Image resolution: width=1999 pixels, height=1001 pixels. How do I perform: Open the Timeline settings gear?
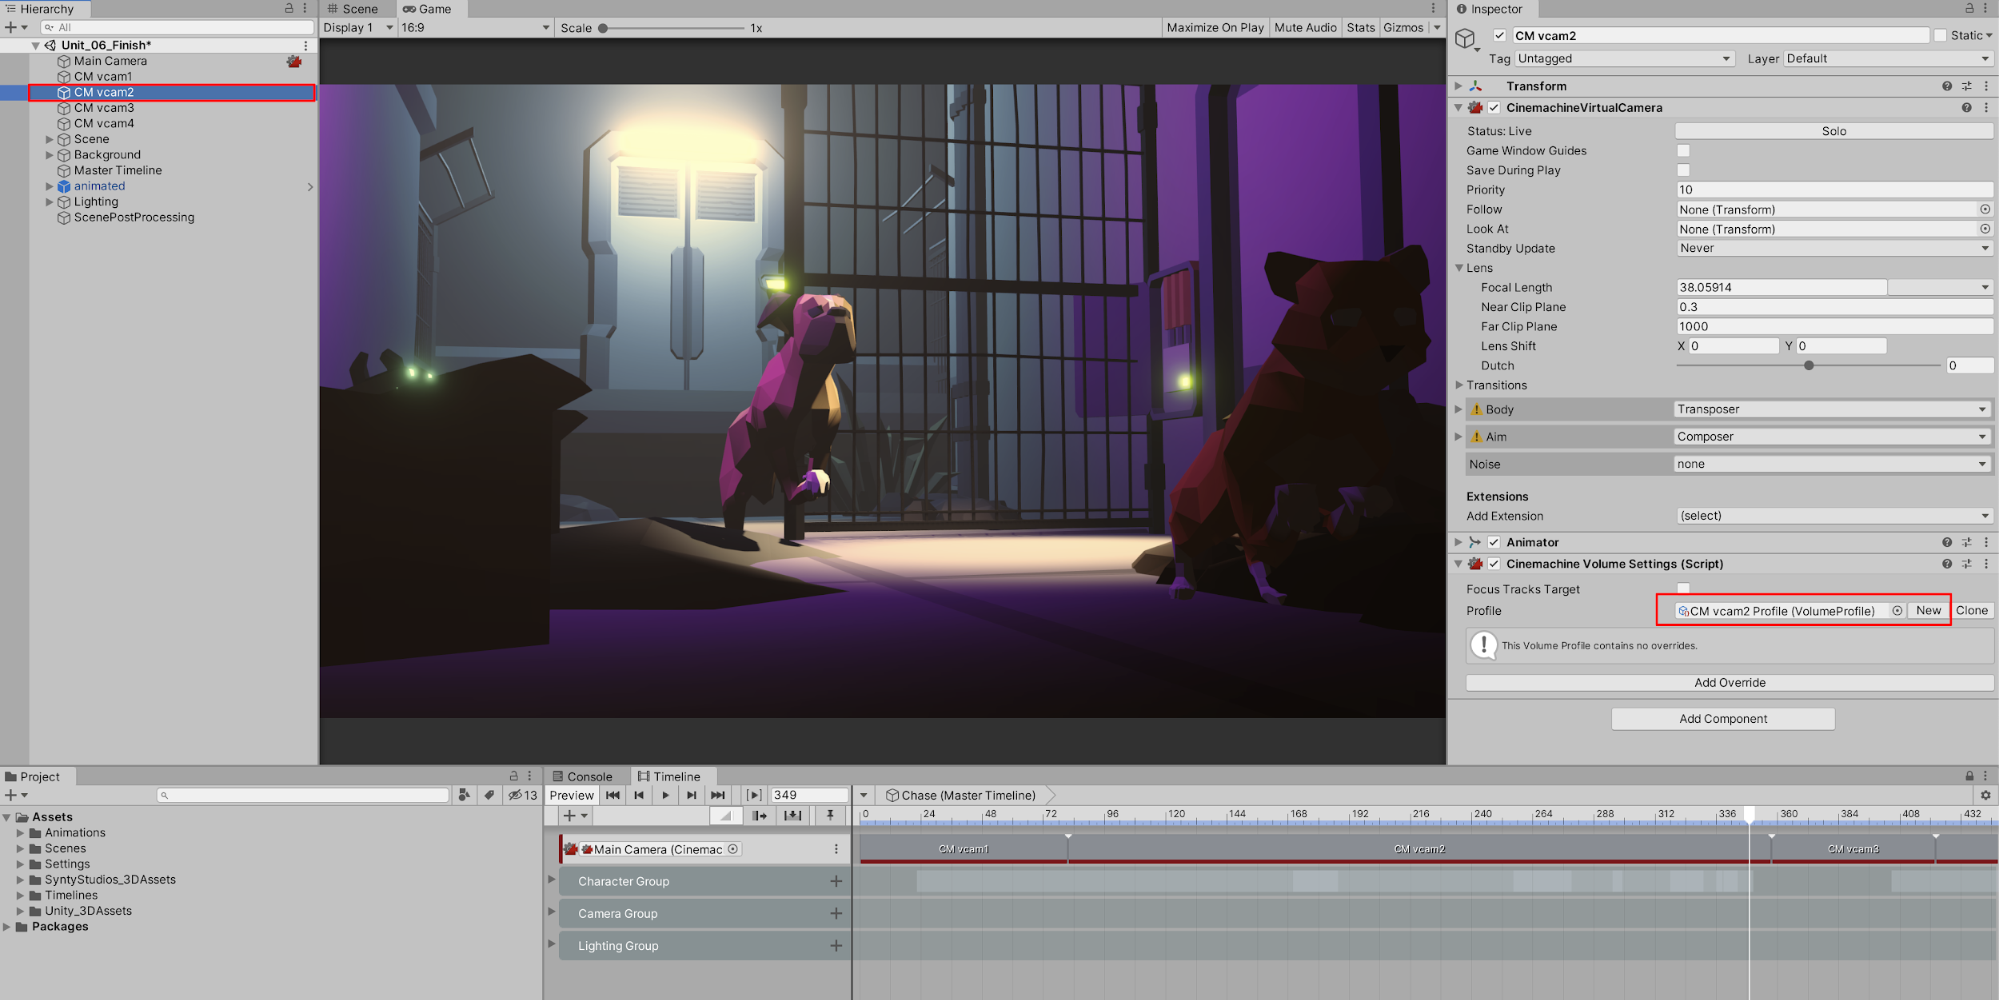coord(1985,795)
